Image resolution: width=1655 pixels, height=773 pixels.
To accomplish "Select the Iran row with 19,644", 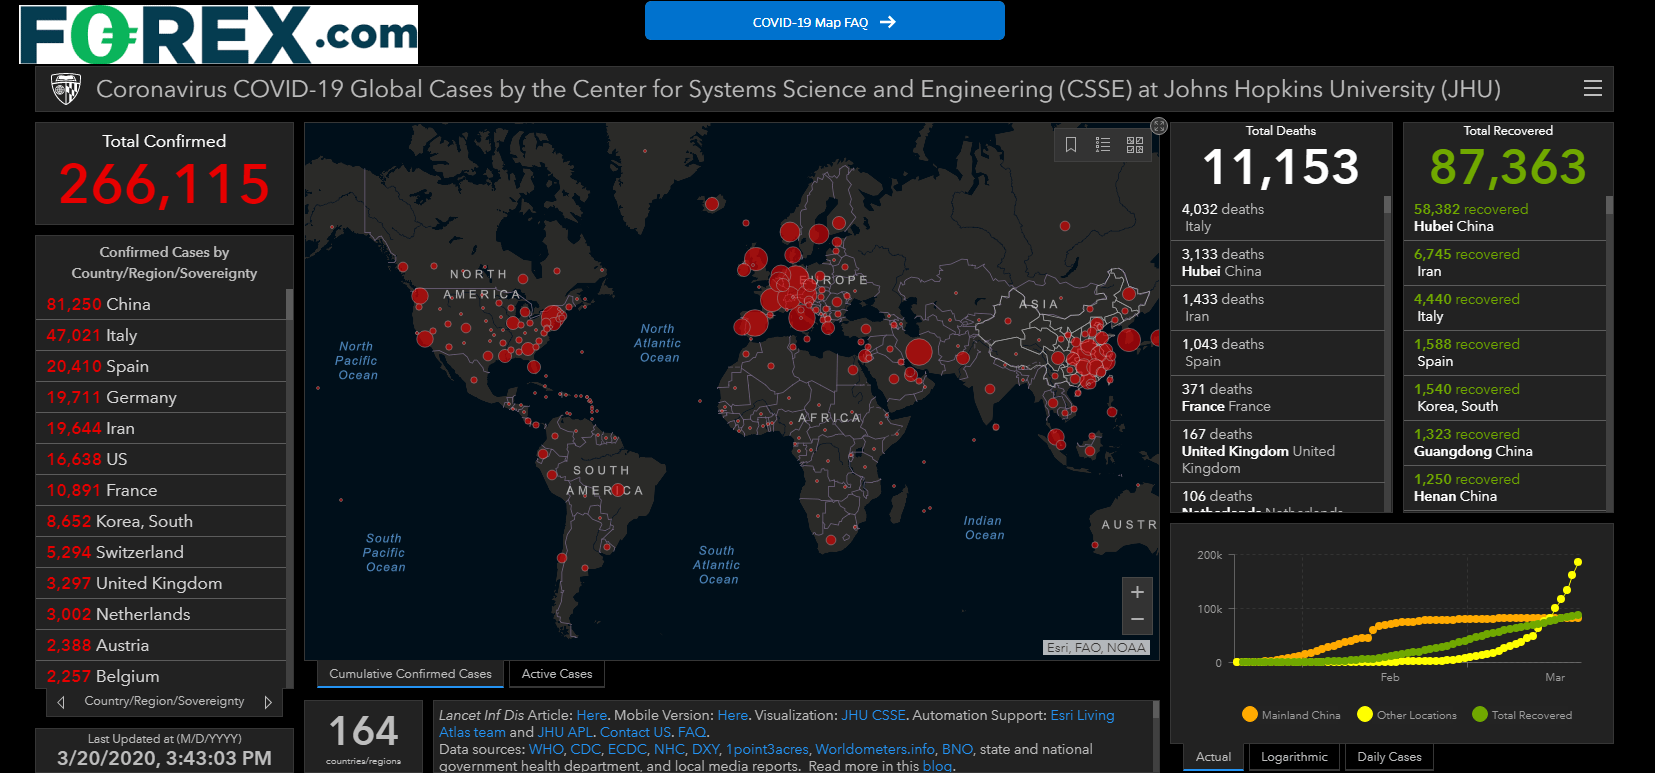I will (161, 428).
